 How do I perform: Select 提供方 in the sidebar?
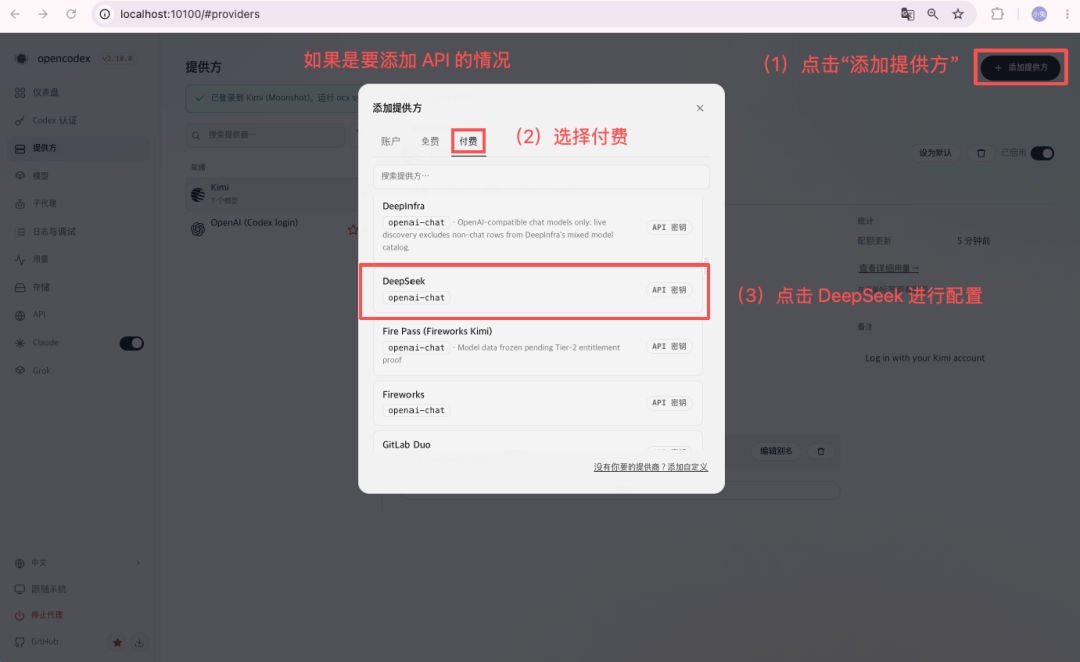tap(78, 148)
